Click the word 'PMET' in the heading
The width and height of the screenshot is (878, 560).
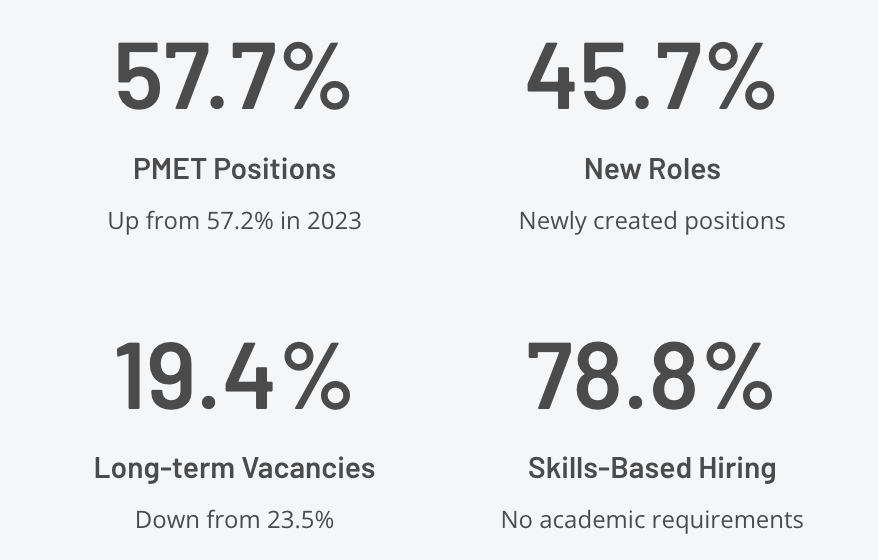click(x=170, y=169)
